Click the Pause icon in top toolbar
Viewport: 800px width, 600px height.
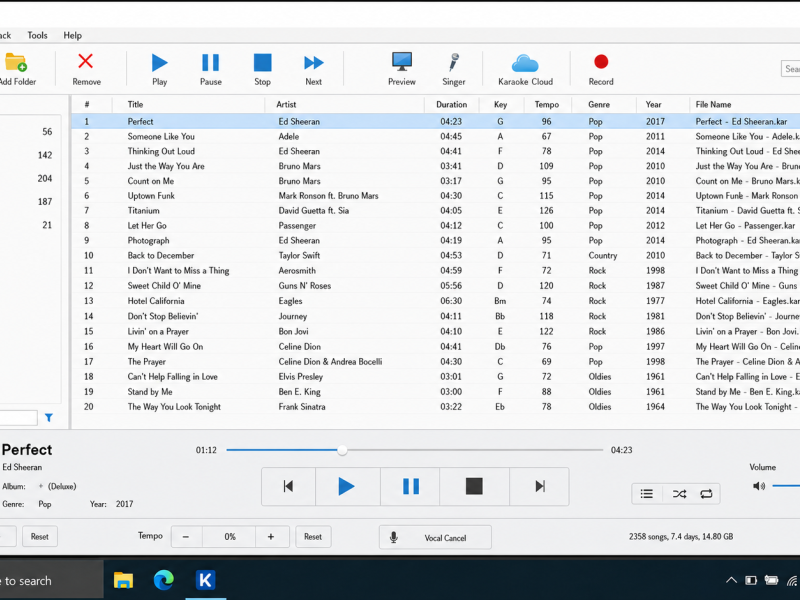[x=210, y=63]
